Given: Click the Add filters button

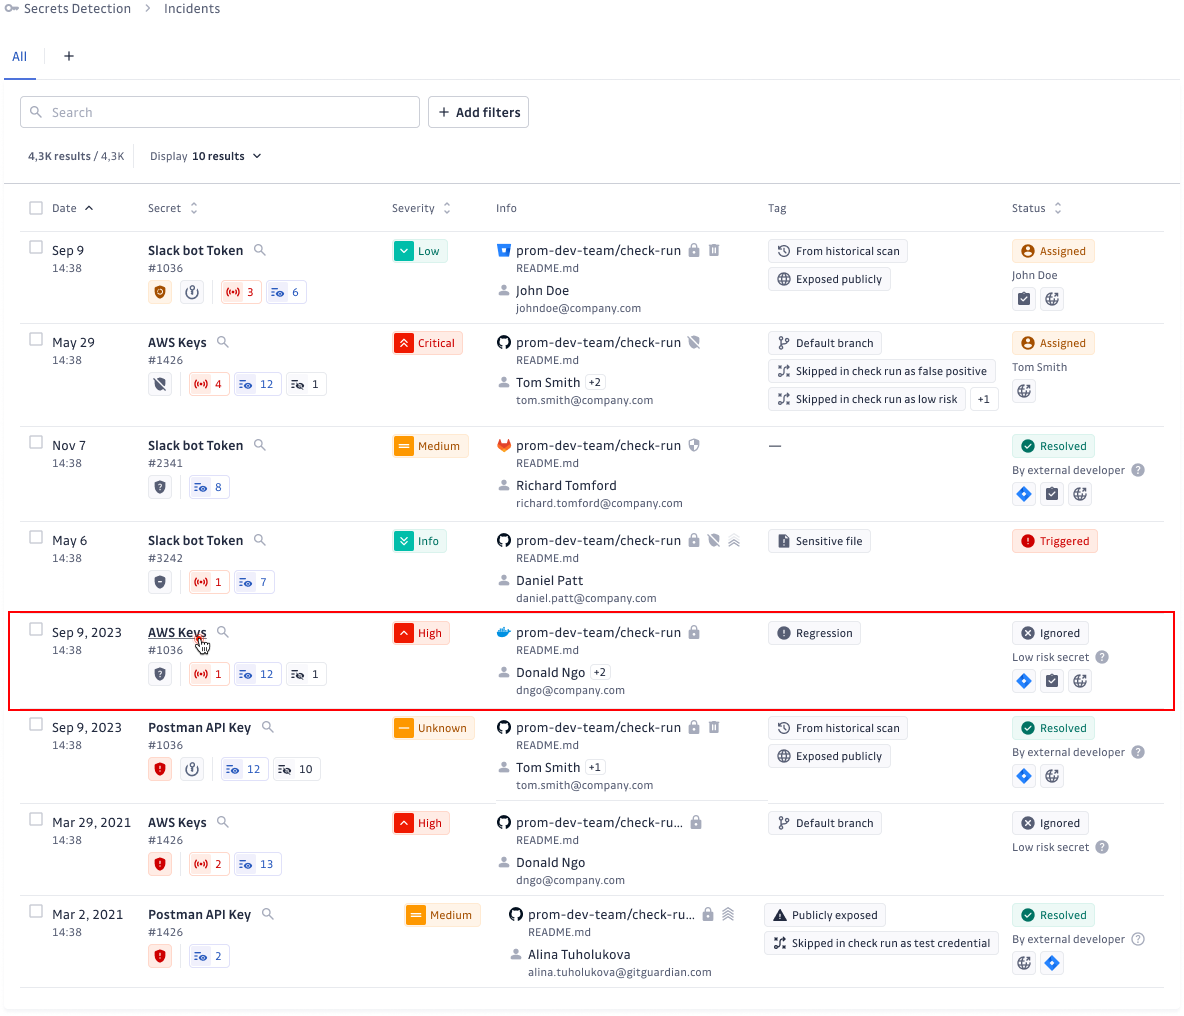Looking at the screenshot, I should click(x=478, y=112).
